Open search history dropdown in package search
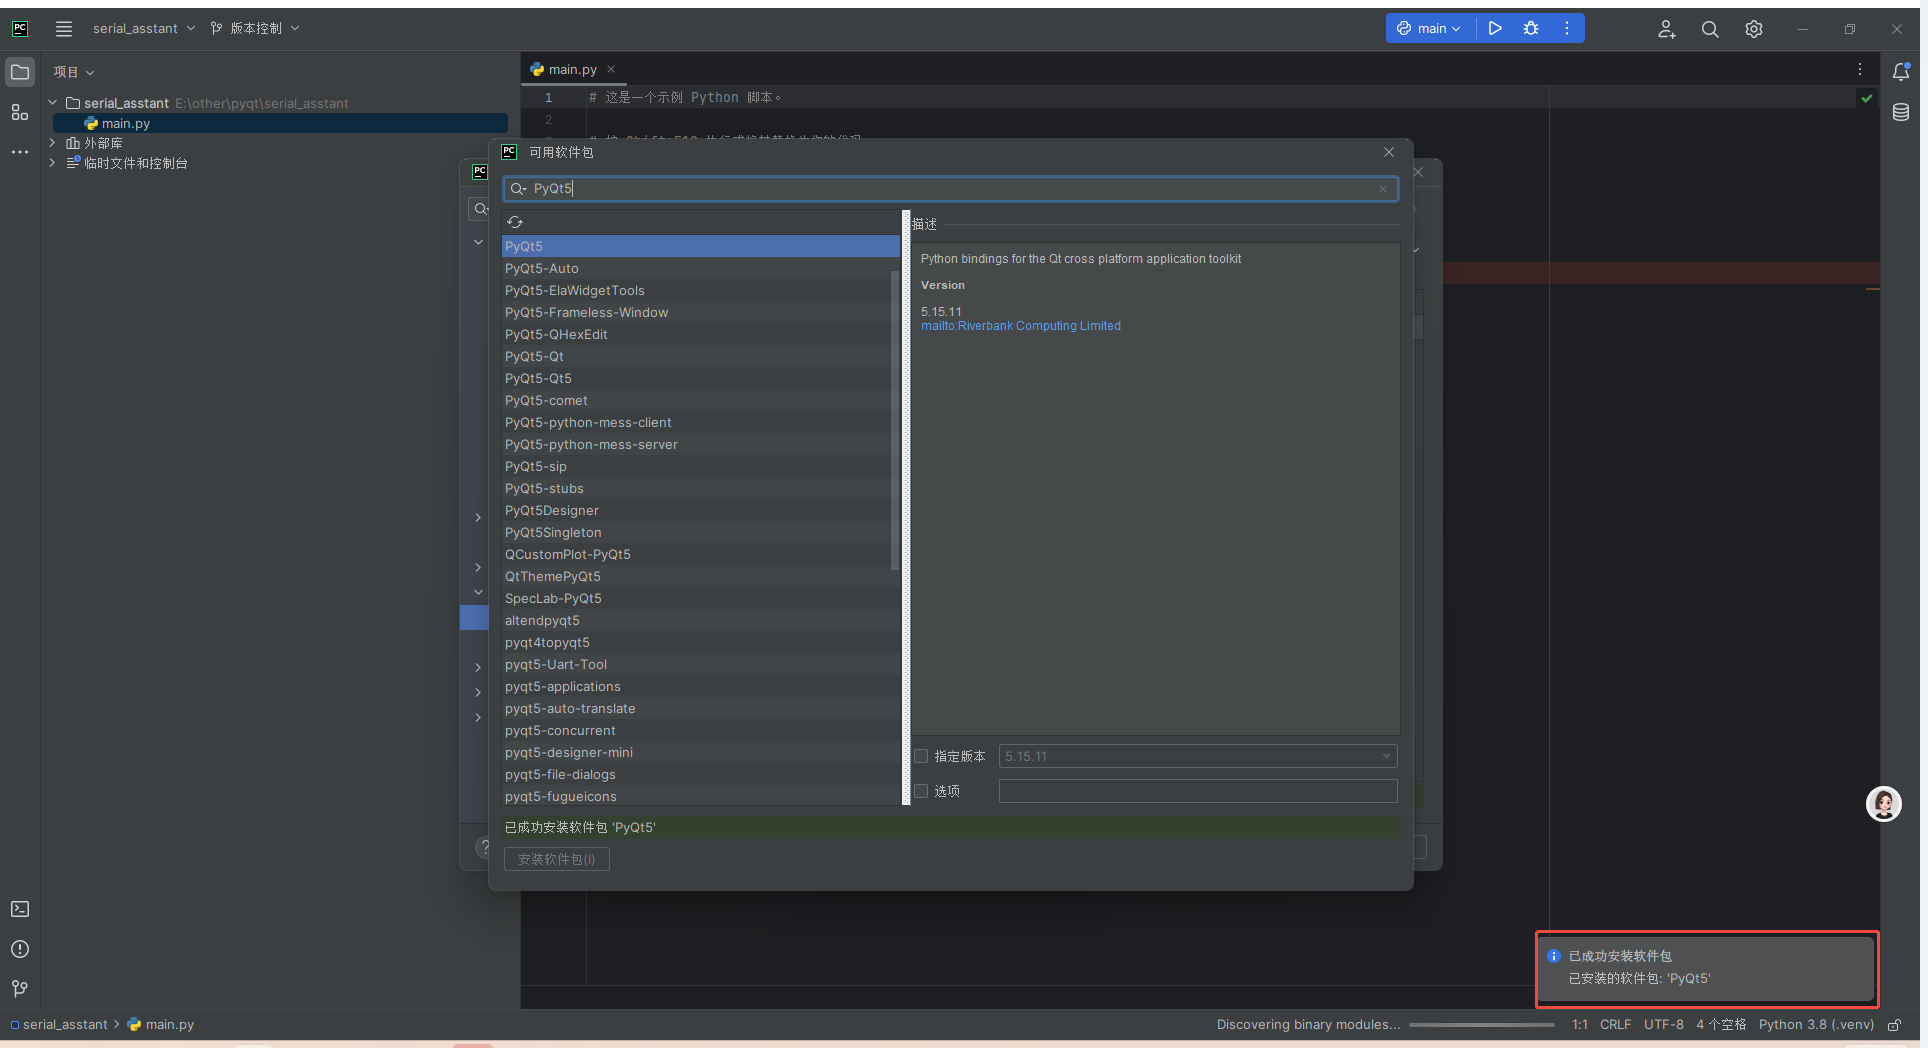 click(518, 189)
